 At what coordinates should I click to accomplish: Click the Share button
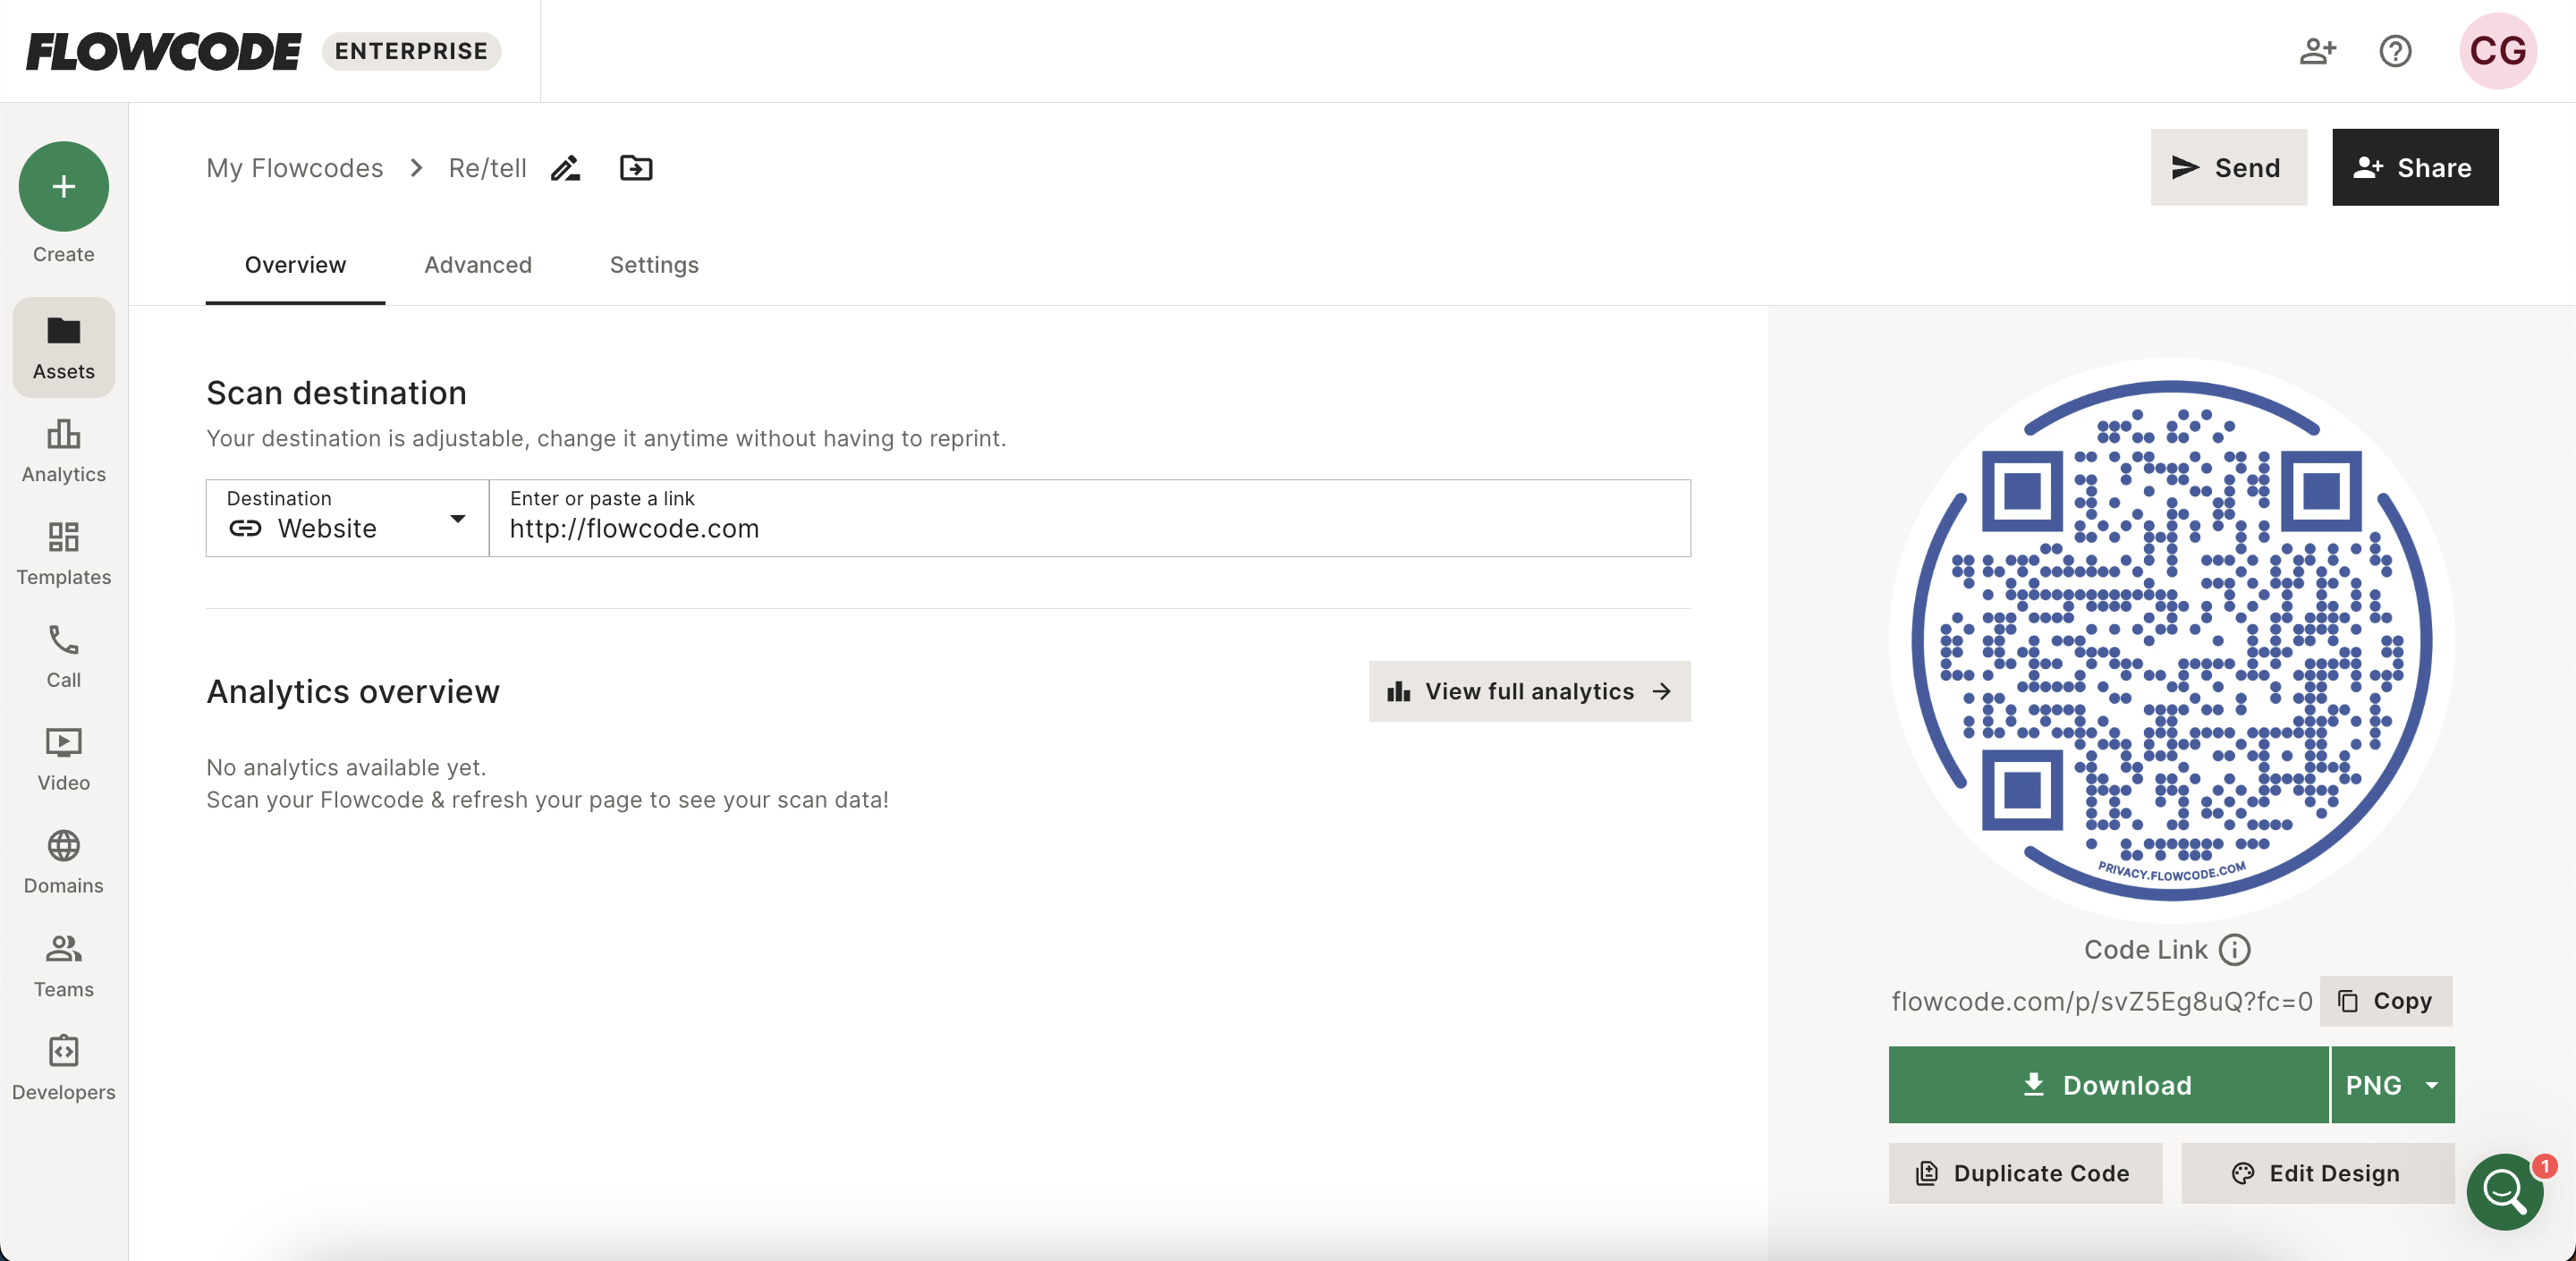pos(2415,167)
